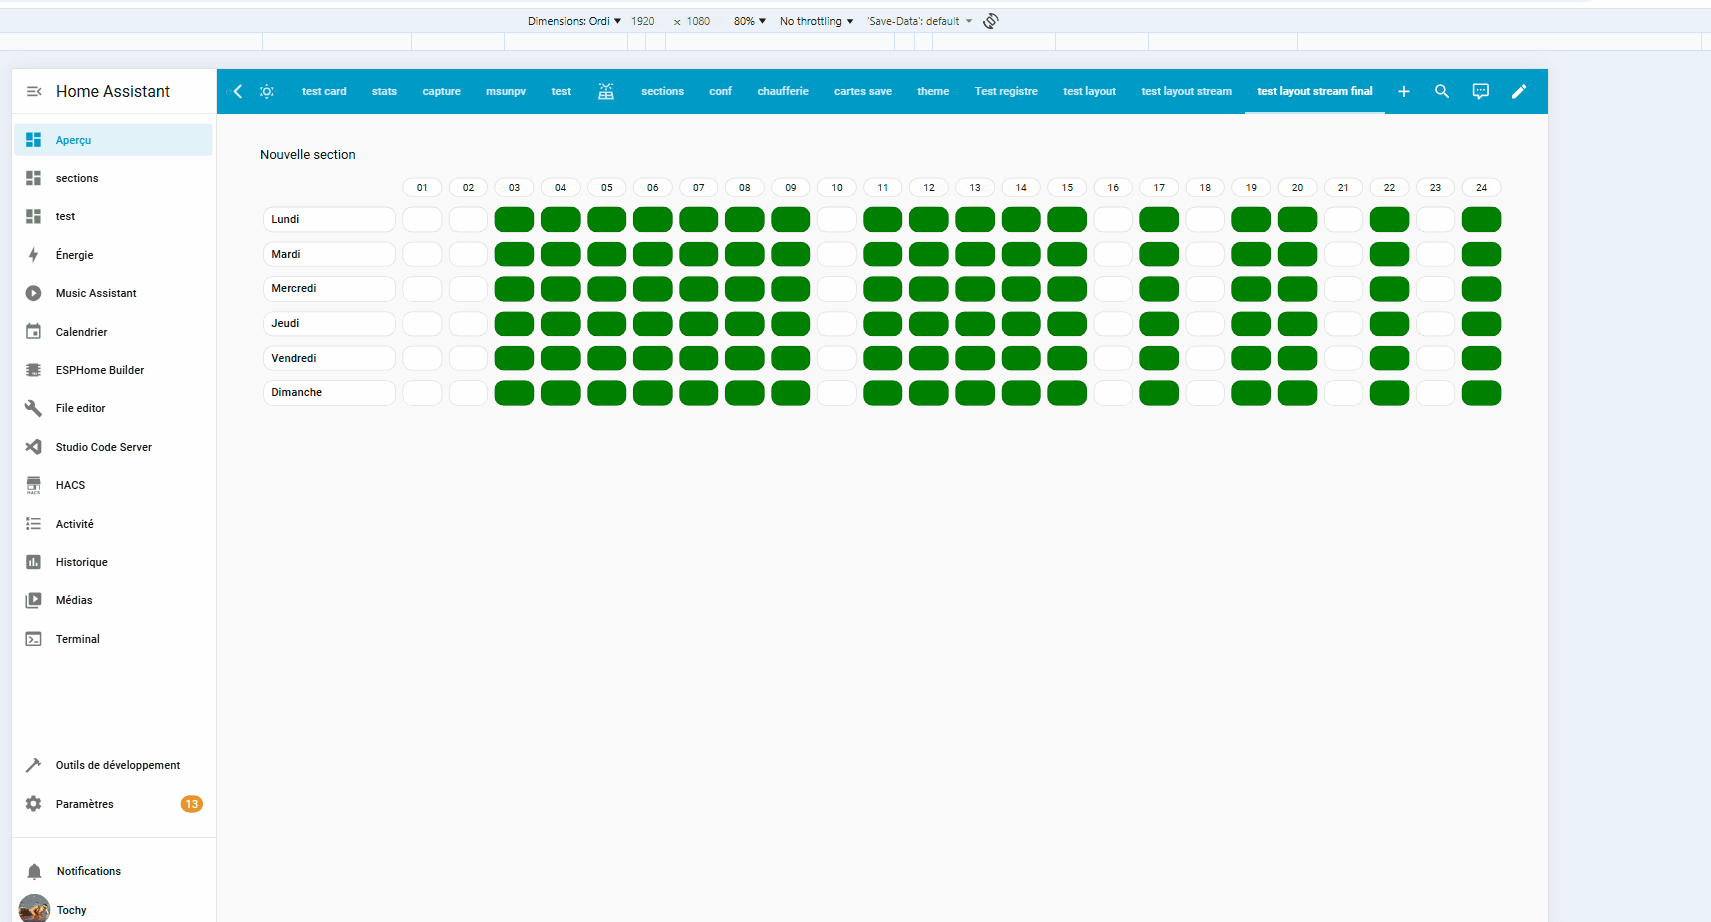Switch to the Test registre tab
The width and height of the screenshot is (1711, 922).
[1006, 91]
